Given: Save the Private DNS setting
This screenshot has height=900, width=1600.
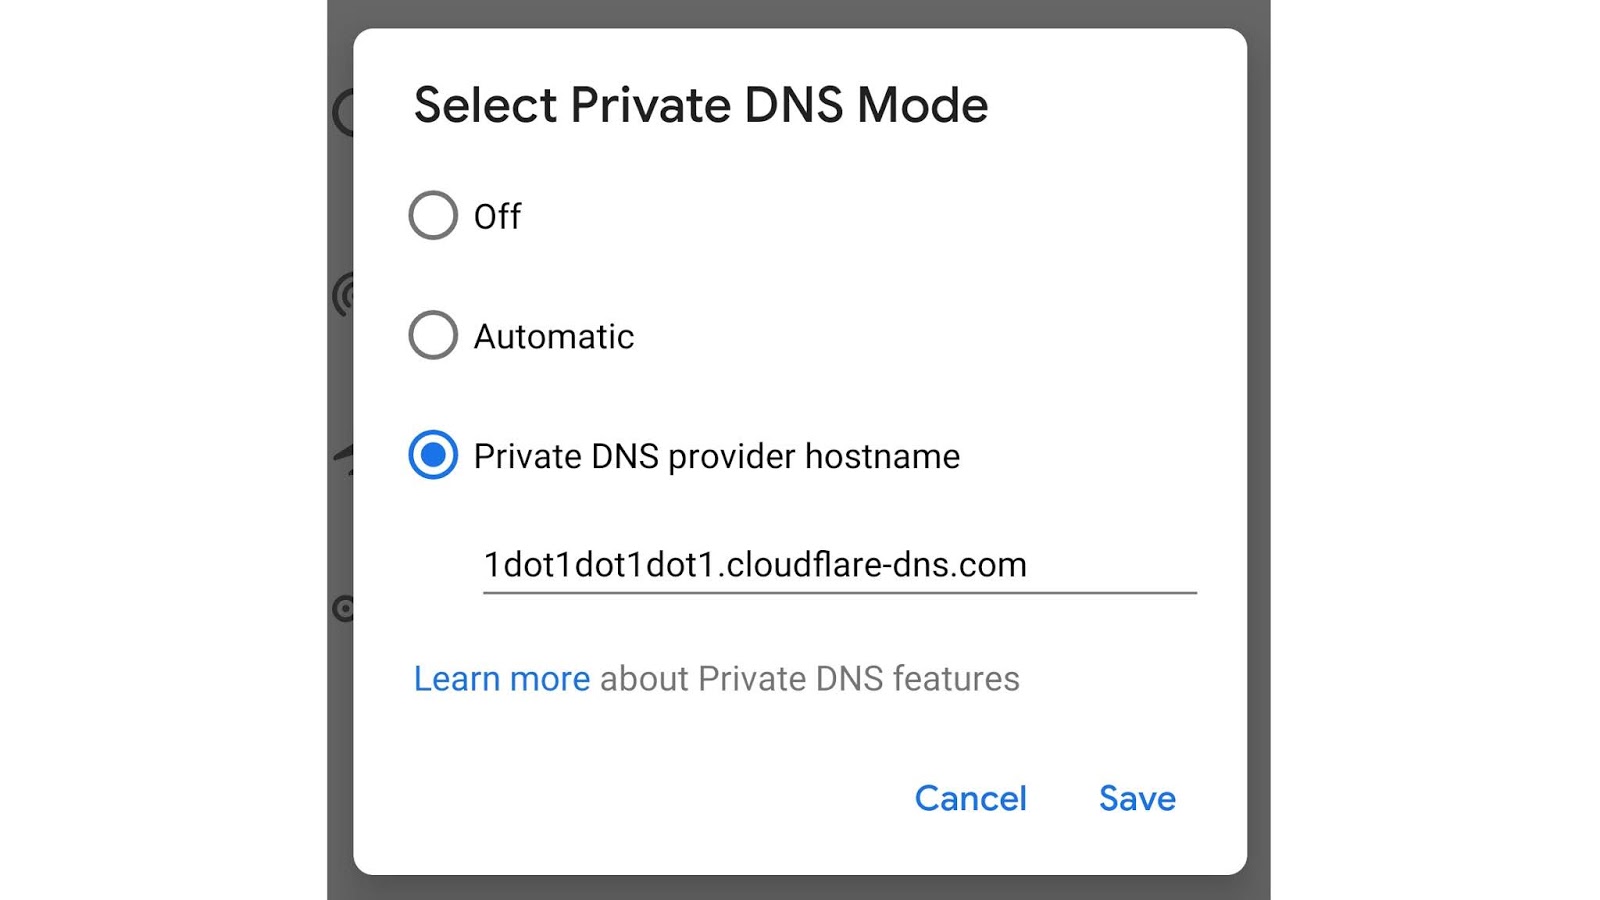Looking at the screenshot, I should click(1136, 798).
